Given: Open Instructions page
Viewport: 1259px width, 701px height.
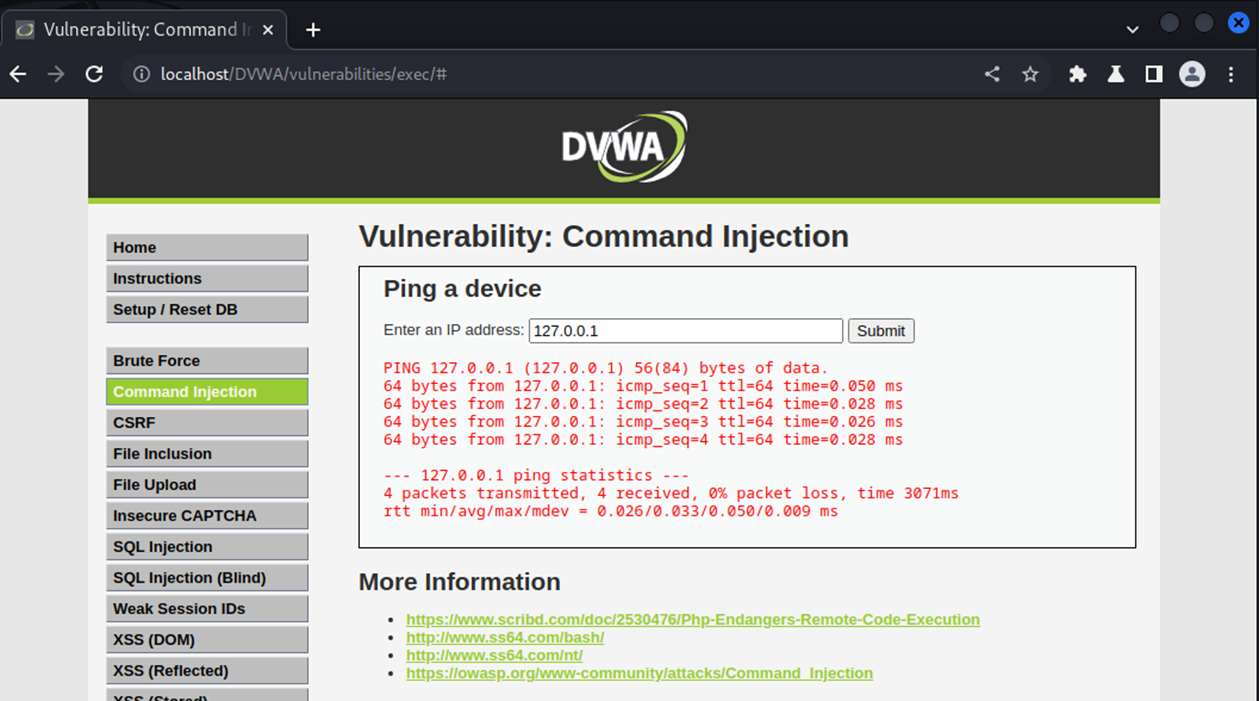Looking at the screenshot, I should coord(207,279).
